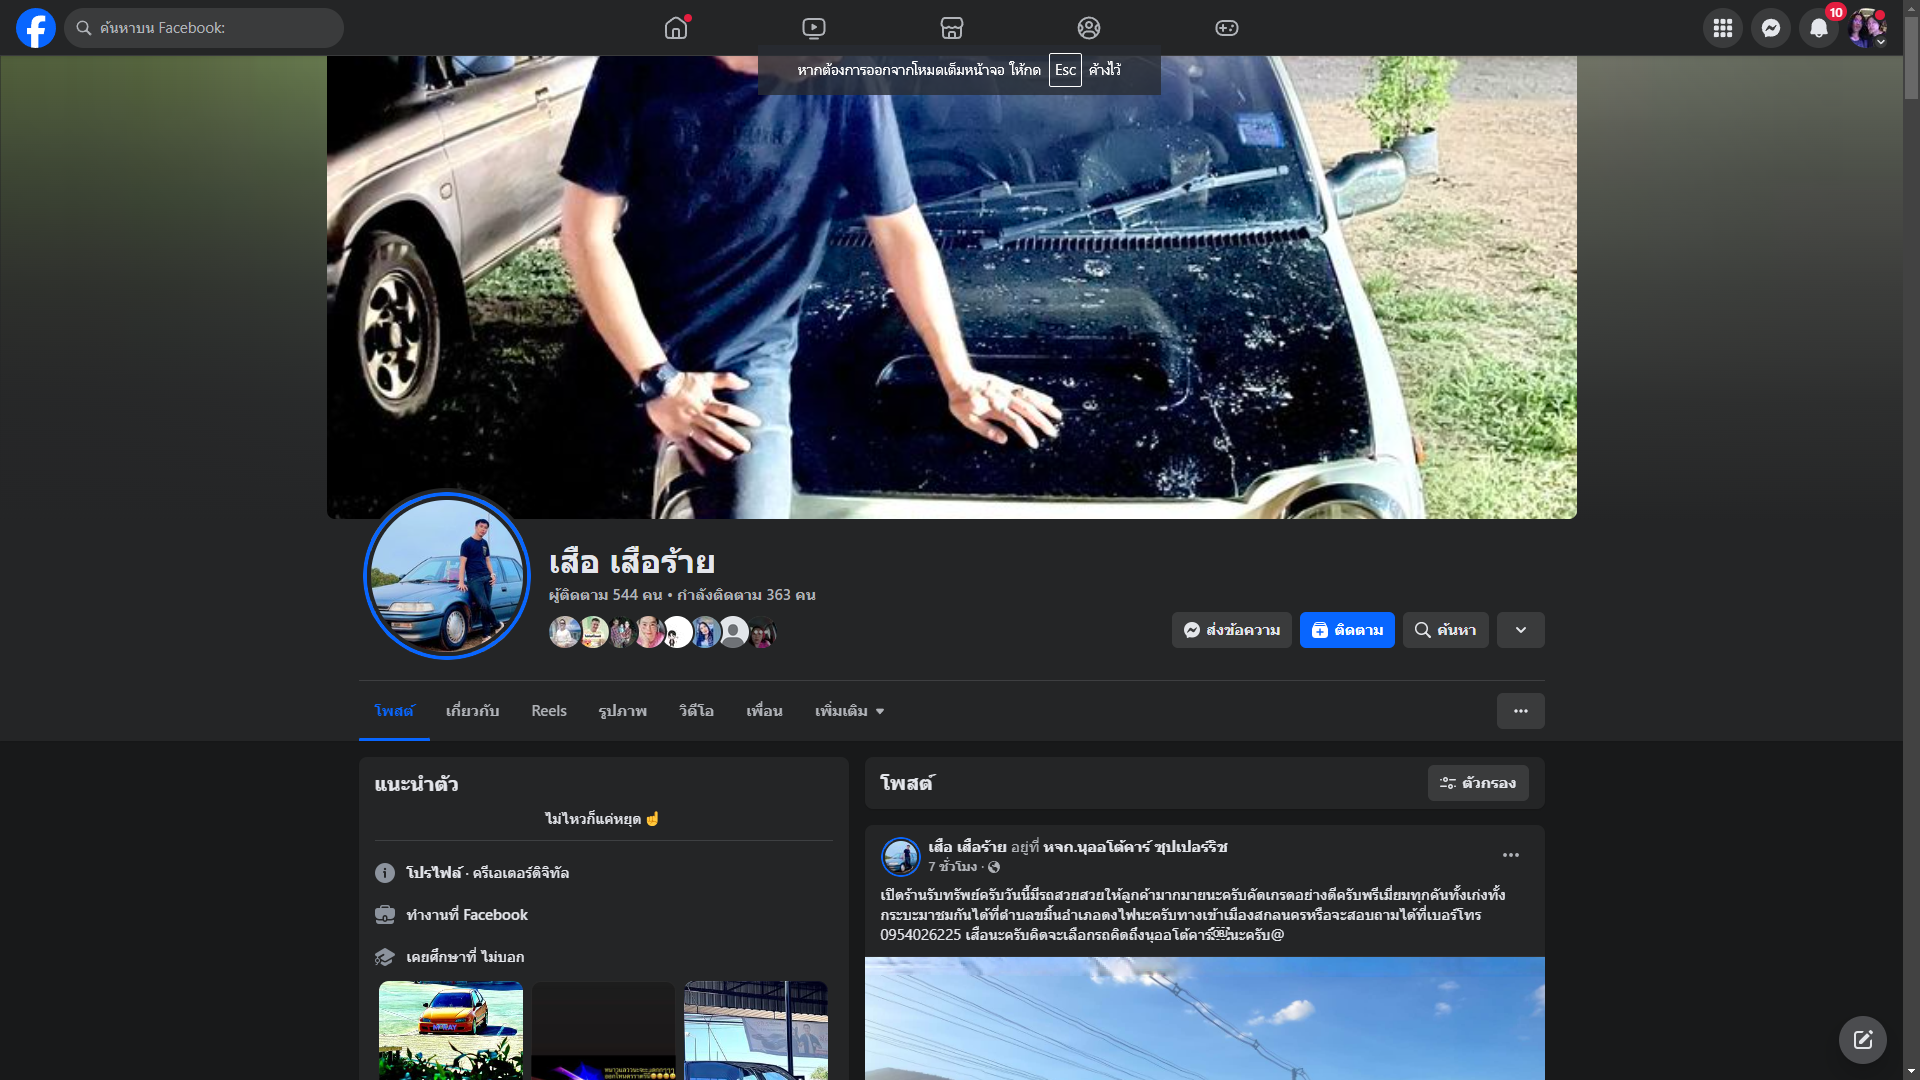Go to the Watch video icon
Viewport: 1920px width, 1080px height.
click(814, 28)
